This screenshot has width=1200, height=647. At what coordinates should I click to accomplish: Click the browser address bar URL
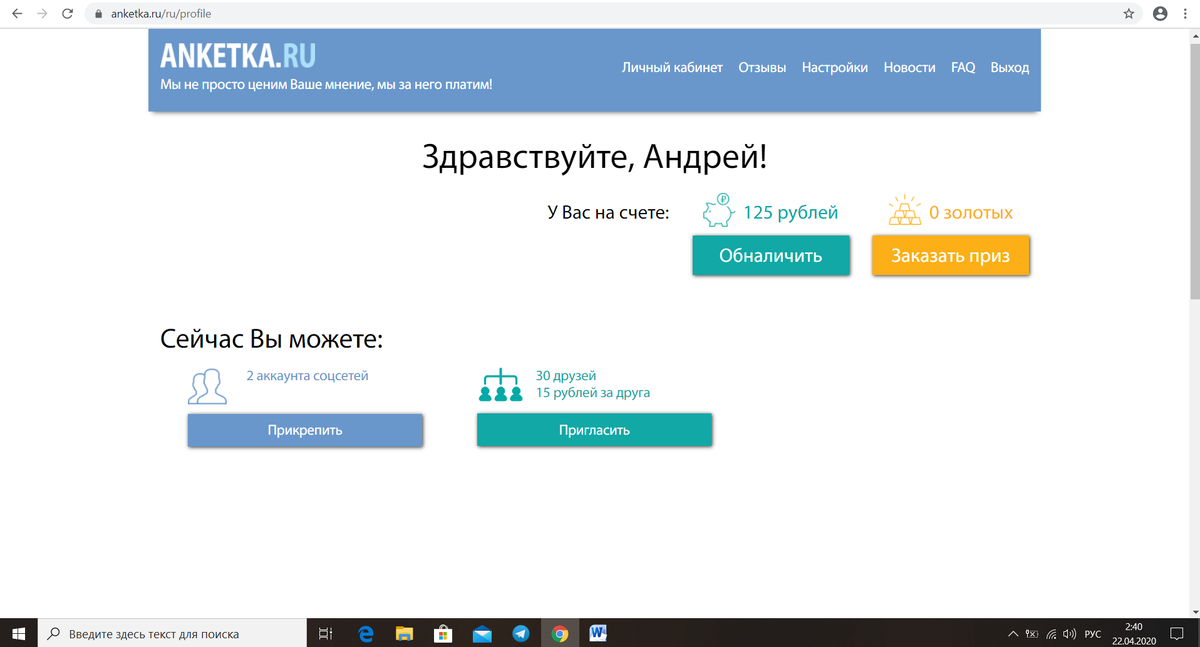pyautogui.click(x=160, y=15)
